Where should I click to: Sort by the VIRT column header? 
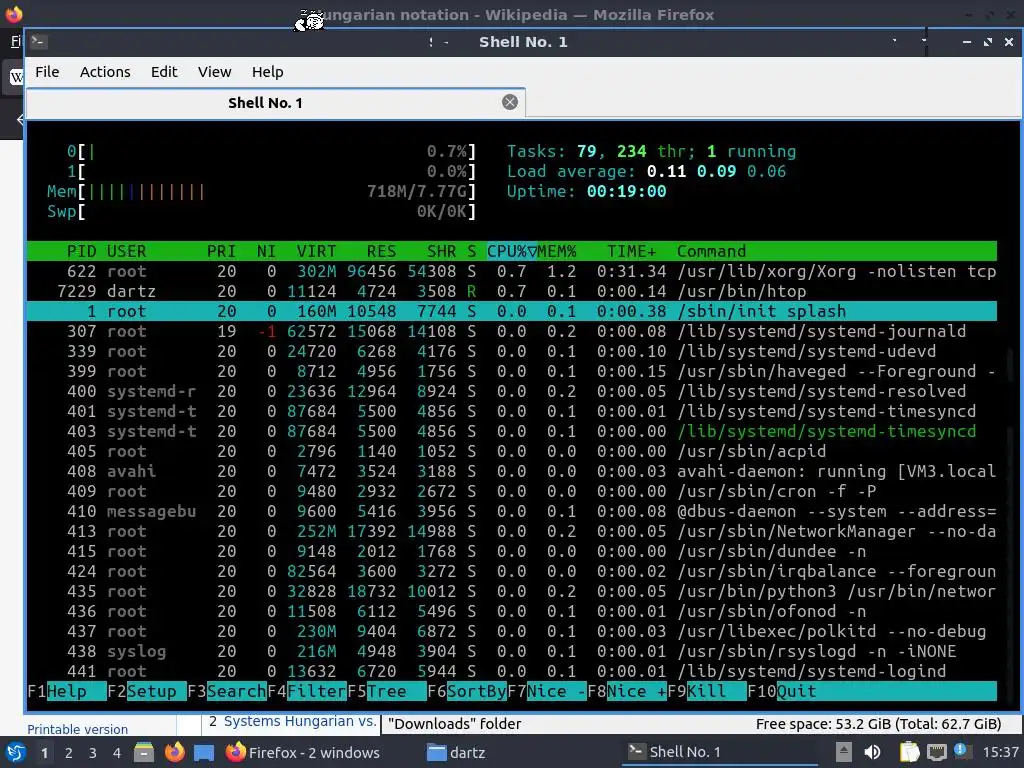(316, 251)
